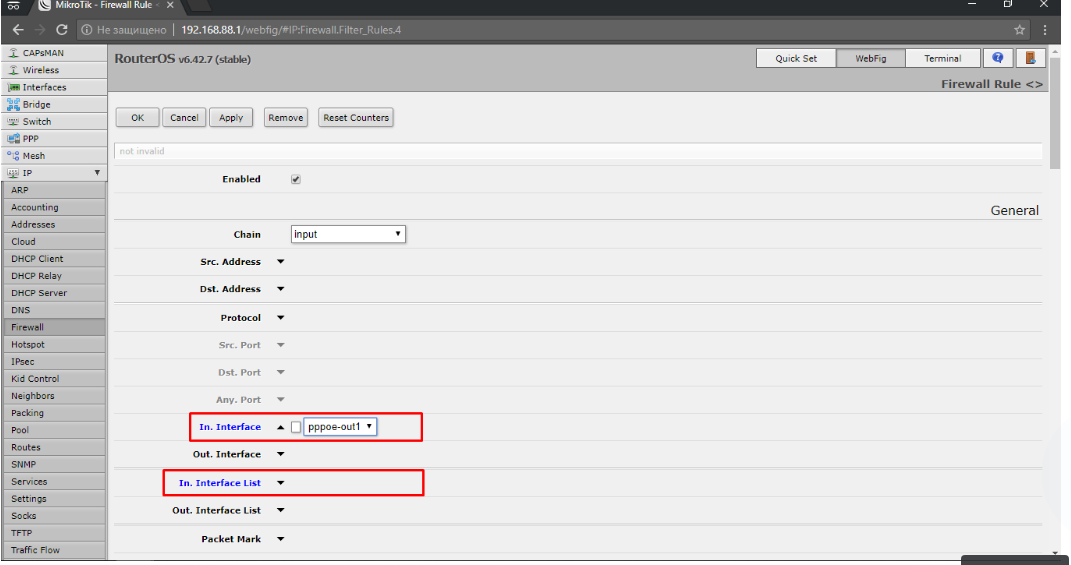This screenshot has width=1071, height=565.
Task: Open Traffic Flow submenu
Action: point(54,549)
